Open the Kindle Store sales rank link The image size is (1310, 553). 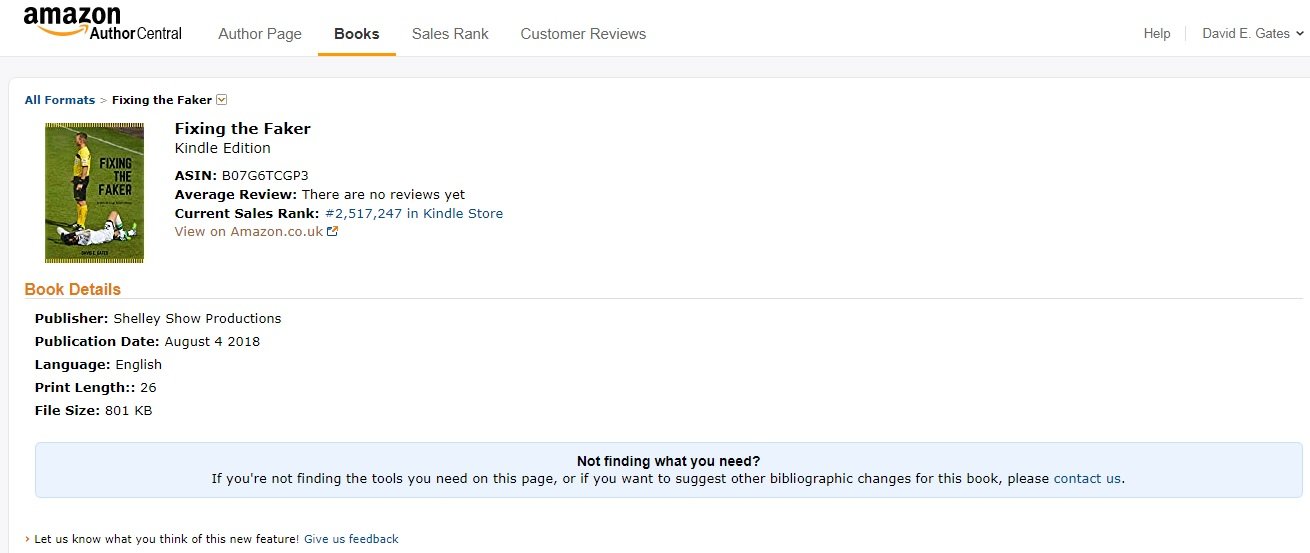pyautogui.click(x=414, y=213)
